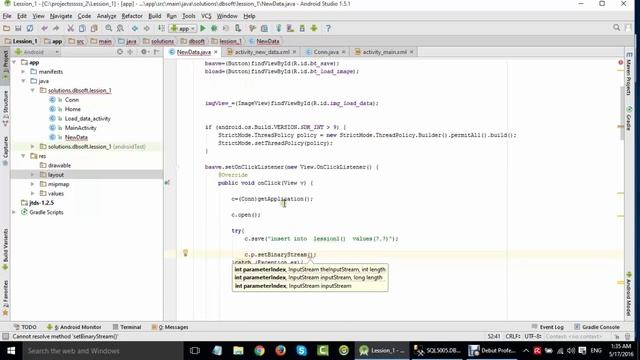Click the Save All toolbar icon
The width and height of the screenshot is (640, 360).
click(18, 28)
